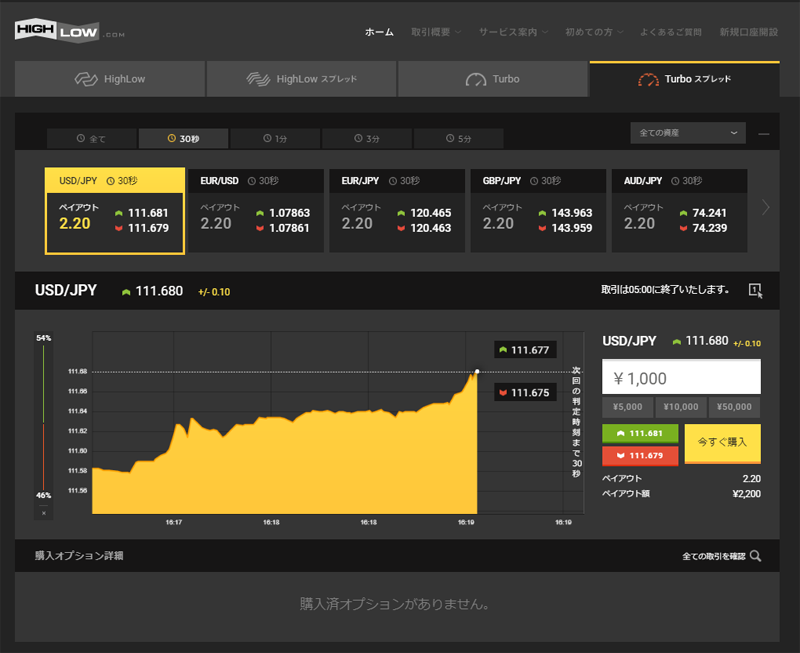Select the AUD/JPY 30秒 asset card
This screenshot has width=800, height=653.
coord(680,211)
